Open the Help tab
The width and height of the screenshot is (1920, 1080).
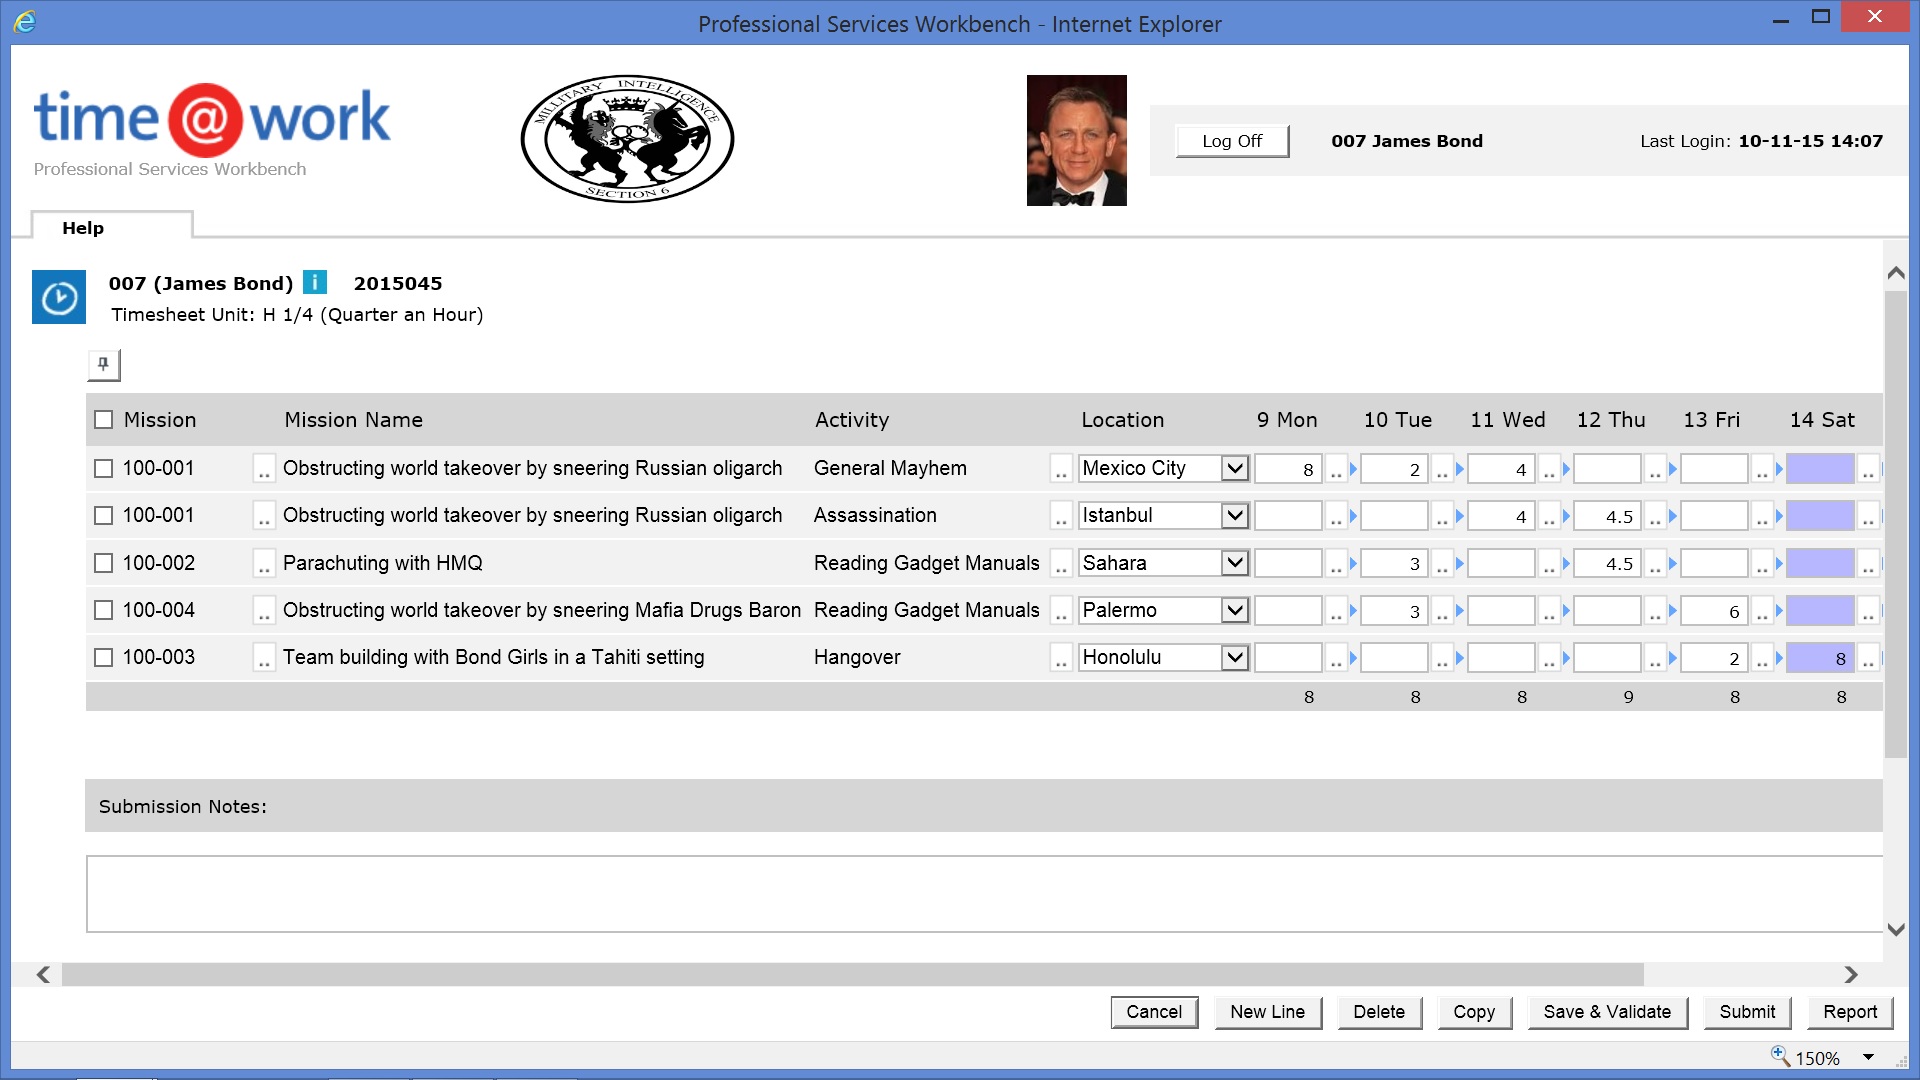point(84,228)
